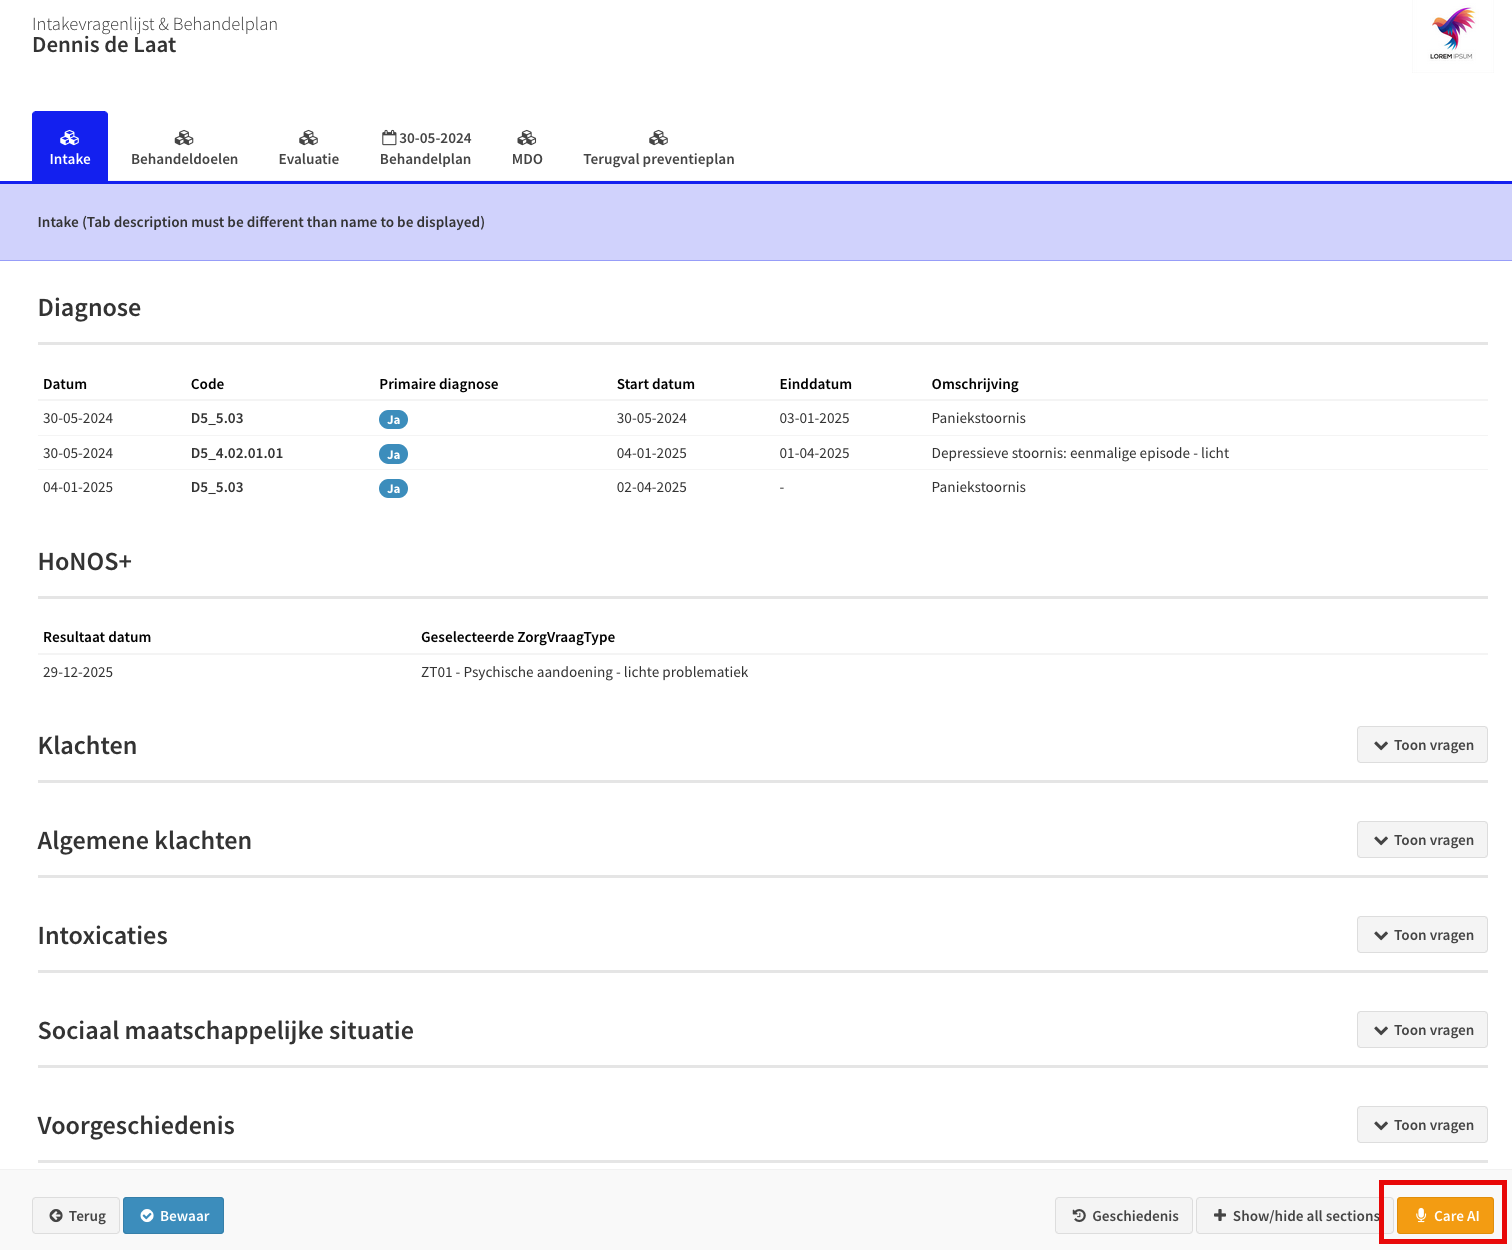Viewport: 1512px width, 1250px height.
Task: Select the Behandelplan 30-05-2024 tab
Action: [x=426, y=147]
